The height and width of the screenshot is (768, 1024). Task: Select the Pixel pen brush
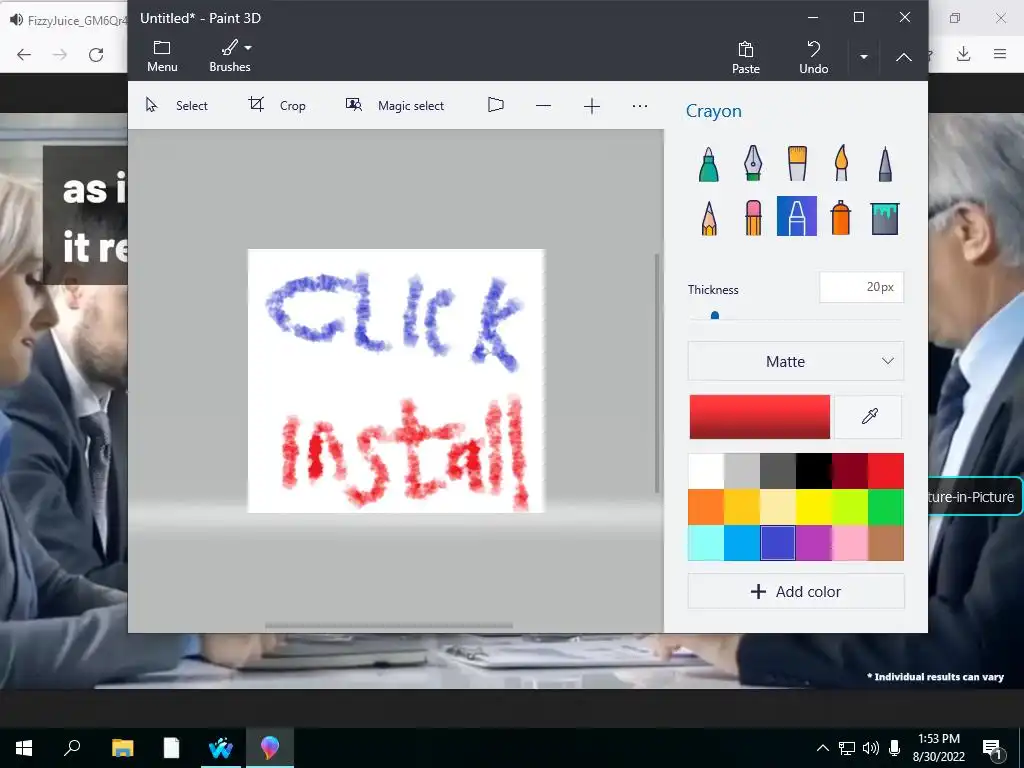click(885, 163)
